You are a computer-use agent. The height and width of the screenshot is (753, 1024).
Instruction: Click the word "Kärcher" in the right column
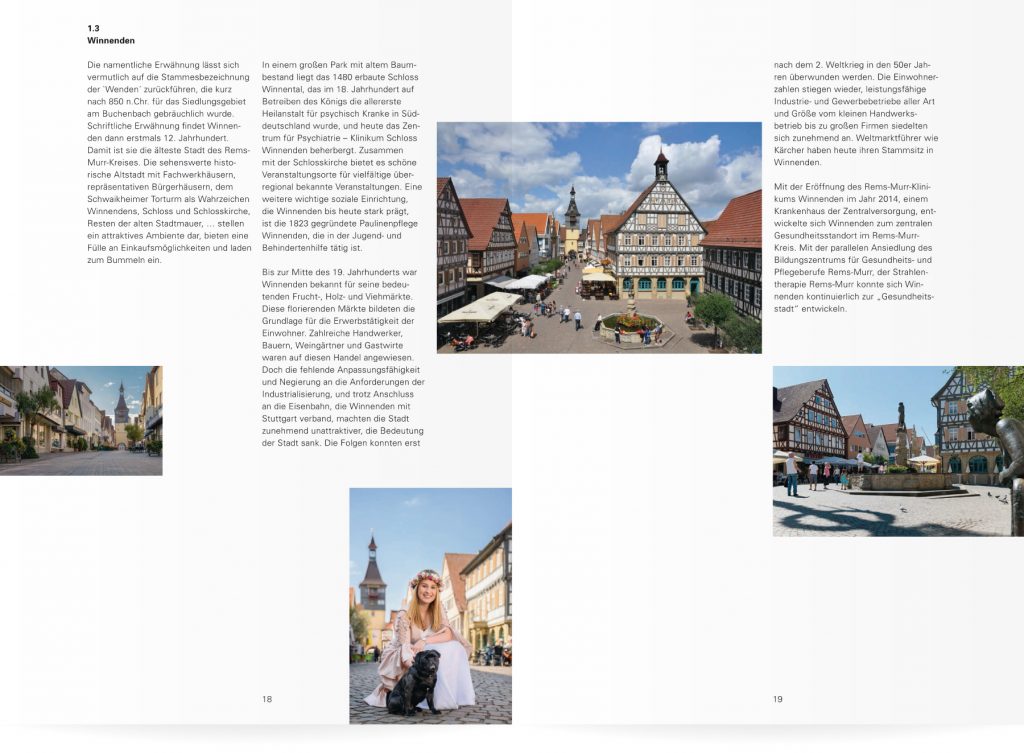pyautogui.click(x=794, y=150)
